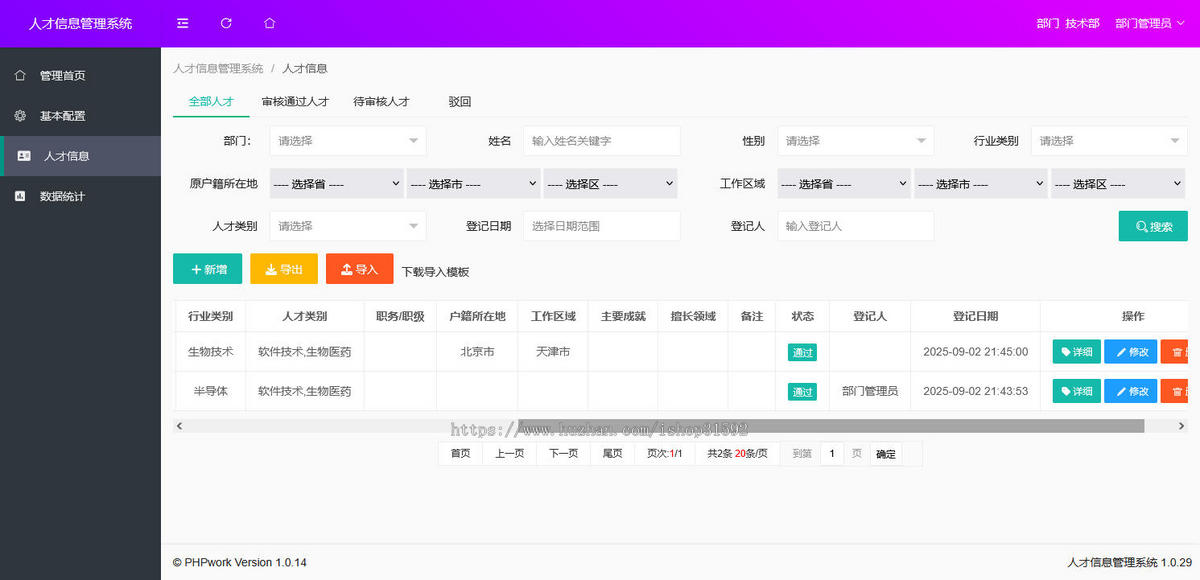Go to home via house icon in header
The width and height of the screenshot is (1200, 580).
270,23
